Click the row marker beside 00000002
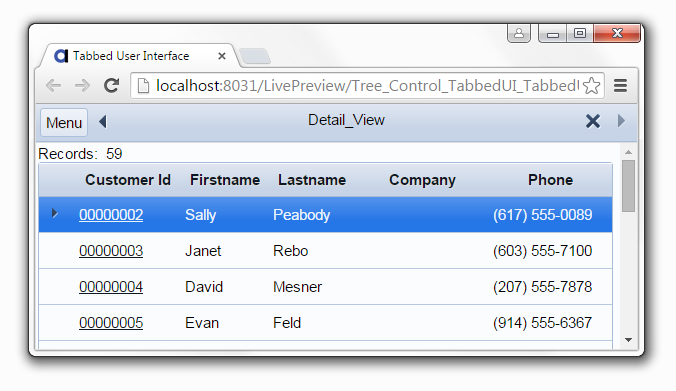 (x=55, y=213)
